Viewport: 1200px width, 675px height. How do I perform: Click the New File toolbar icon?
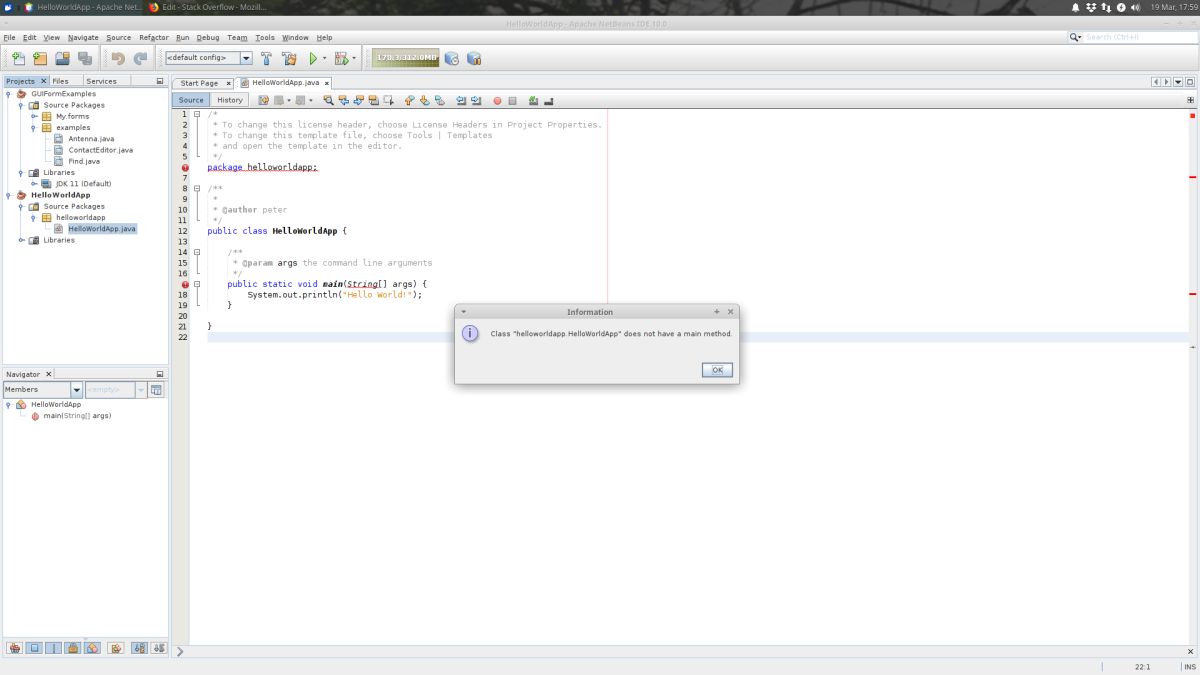18,59
